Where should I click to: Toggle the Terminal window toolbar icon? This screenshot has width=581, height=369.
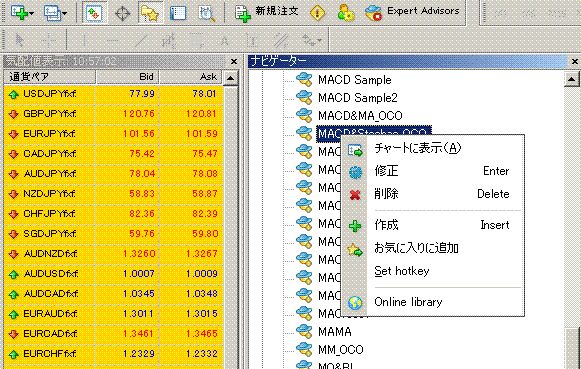point(178,13)
